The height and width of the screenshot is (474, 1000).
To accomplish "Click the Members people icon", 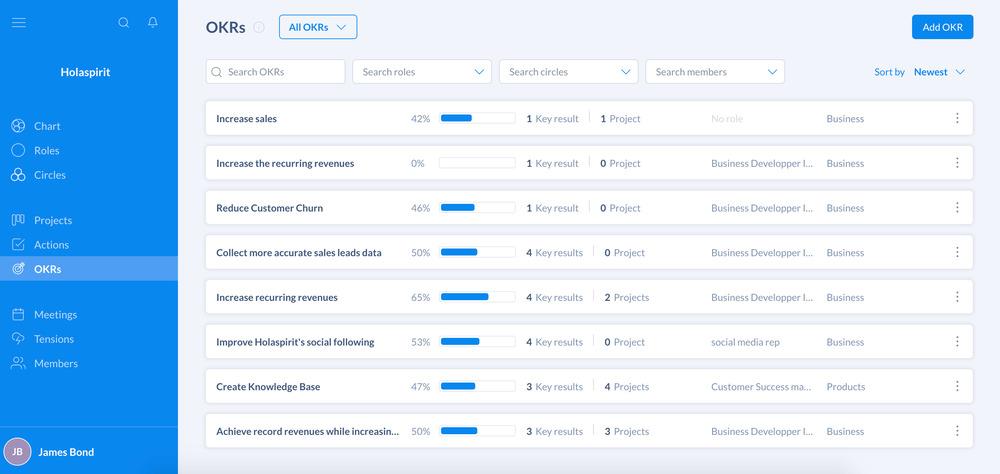I will tap(18, 363).
